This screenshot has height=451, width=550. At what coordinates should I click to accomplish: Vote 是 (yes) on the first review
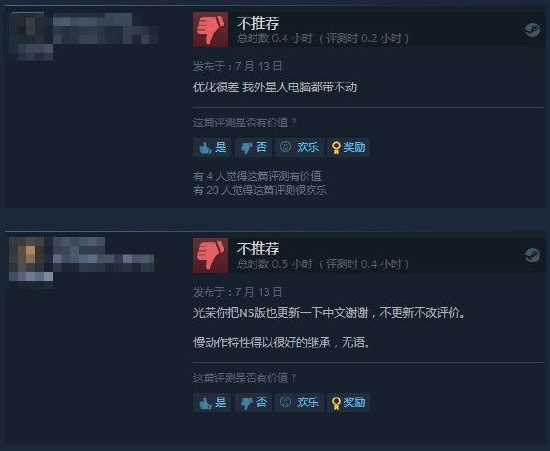point(212,147)
